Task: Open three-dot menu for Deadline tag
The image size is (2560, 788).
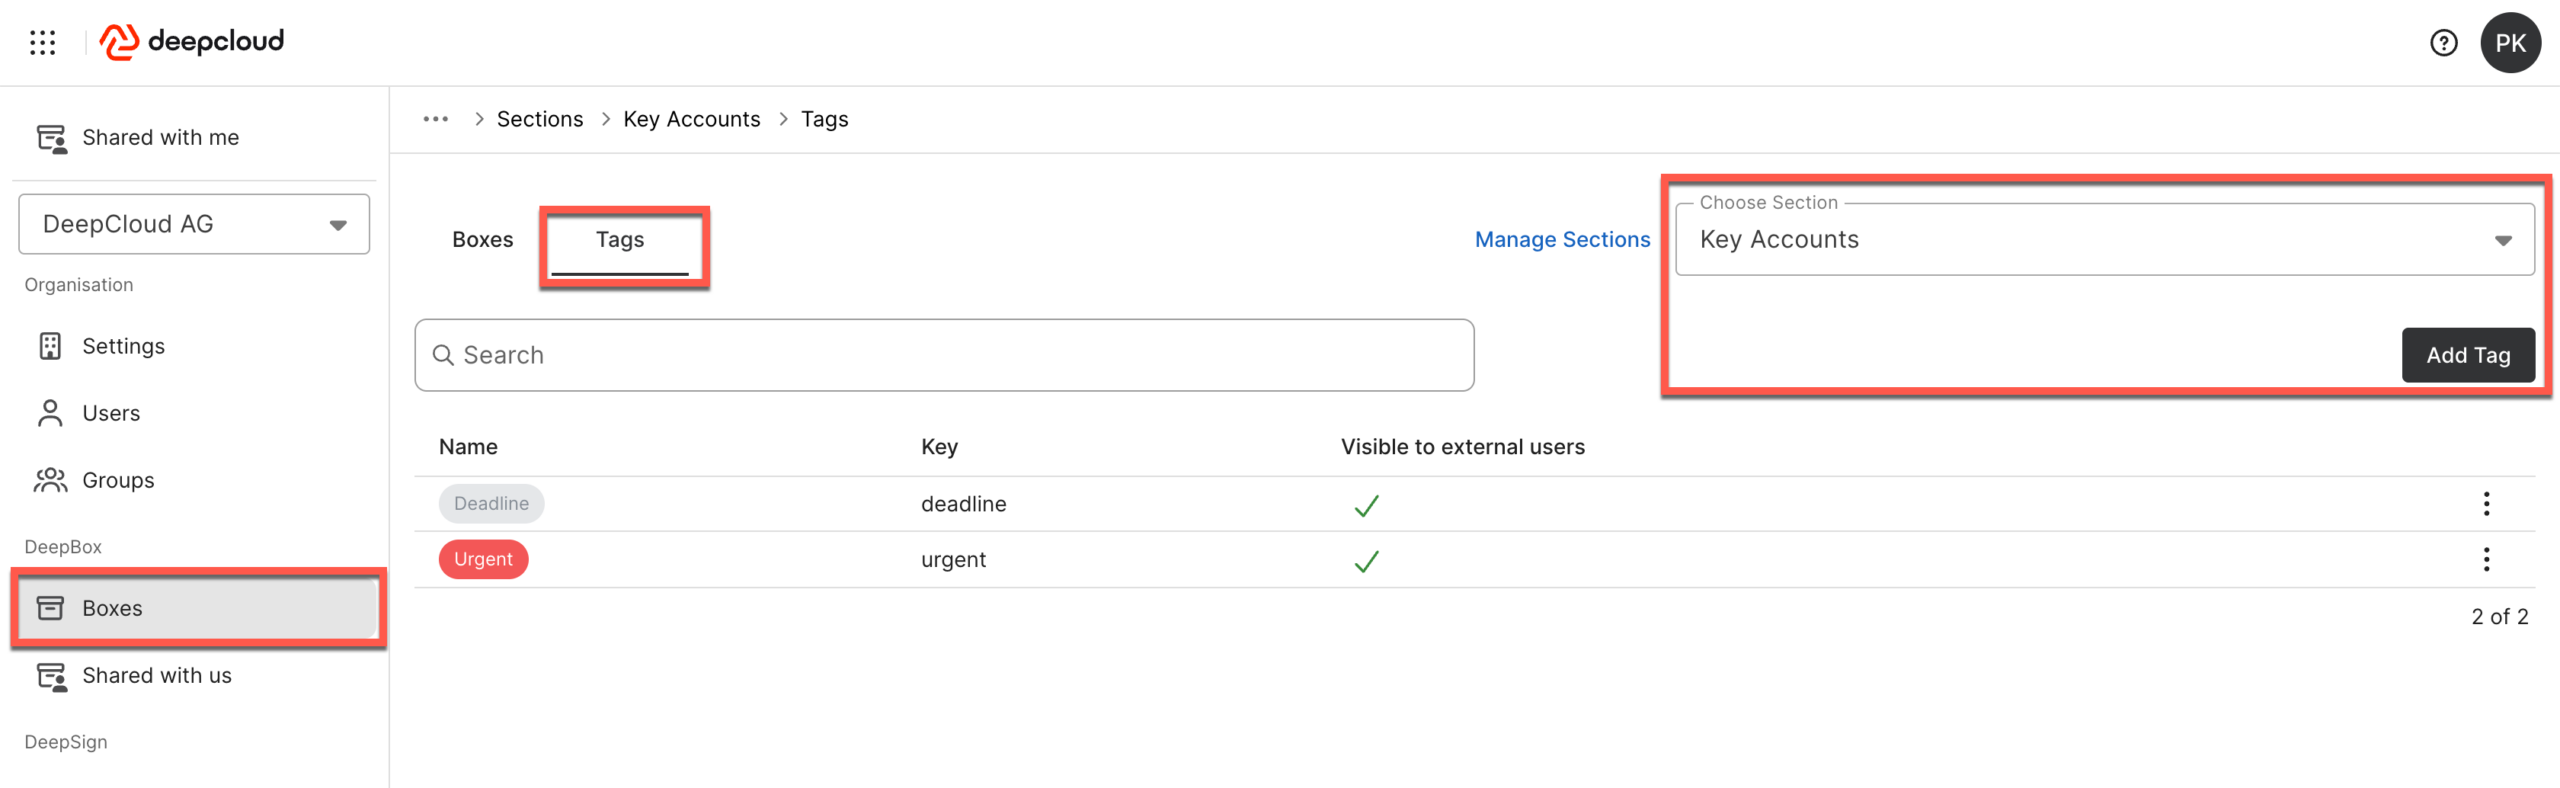Action: (2485, 504)
